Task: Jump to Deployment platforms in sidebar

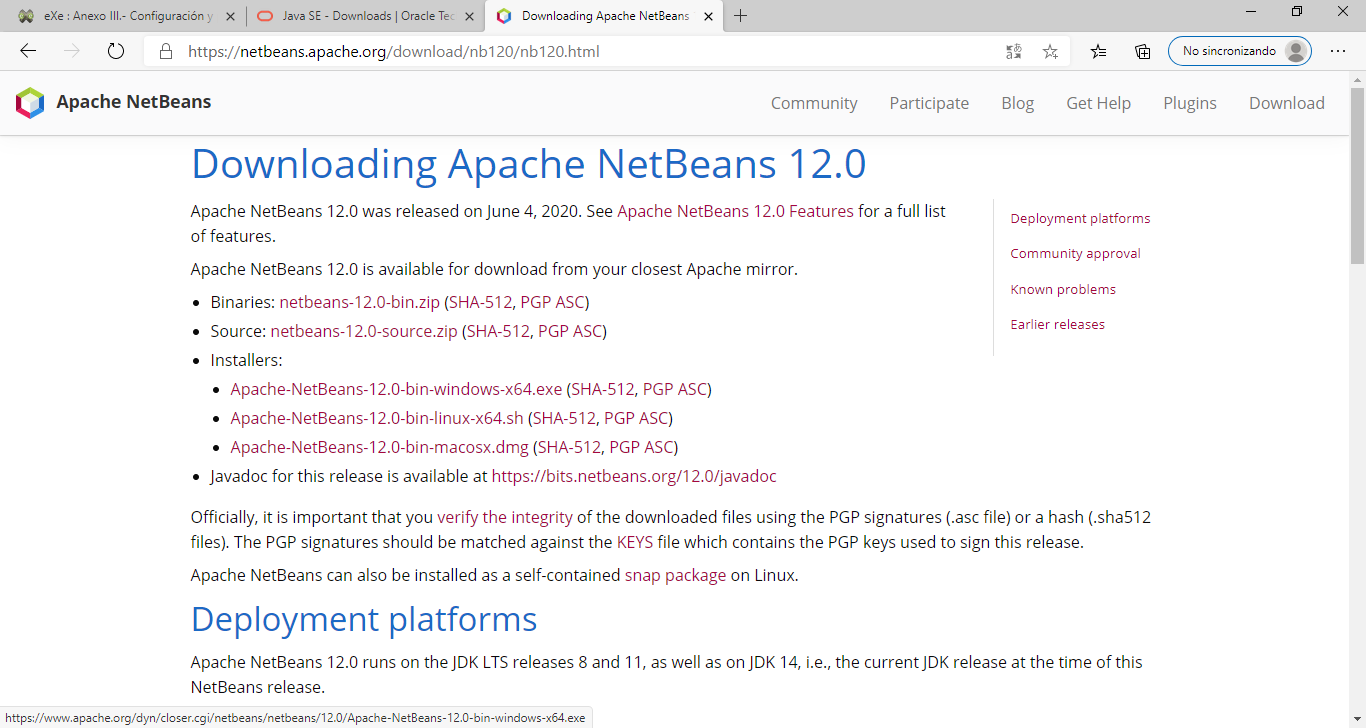Action: coord(1080,218)
